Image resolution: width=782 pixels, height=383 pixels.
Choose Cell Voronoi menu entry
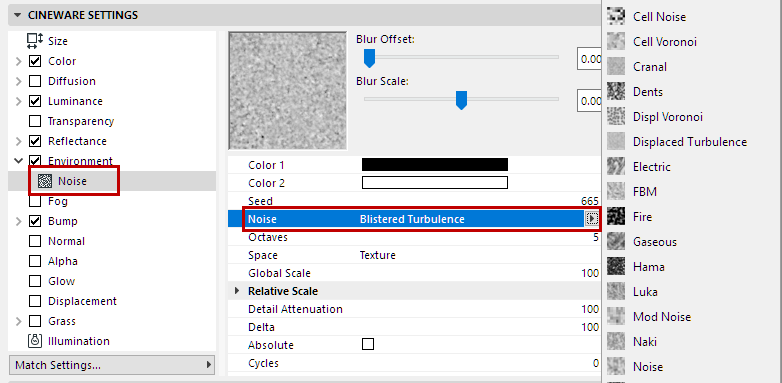(x=665, y=41)
